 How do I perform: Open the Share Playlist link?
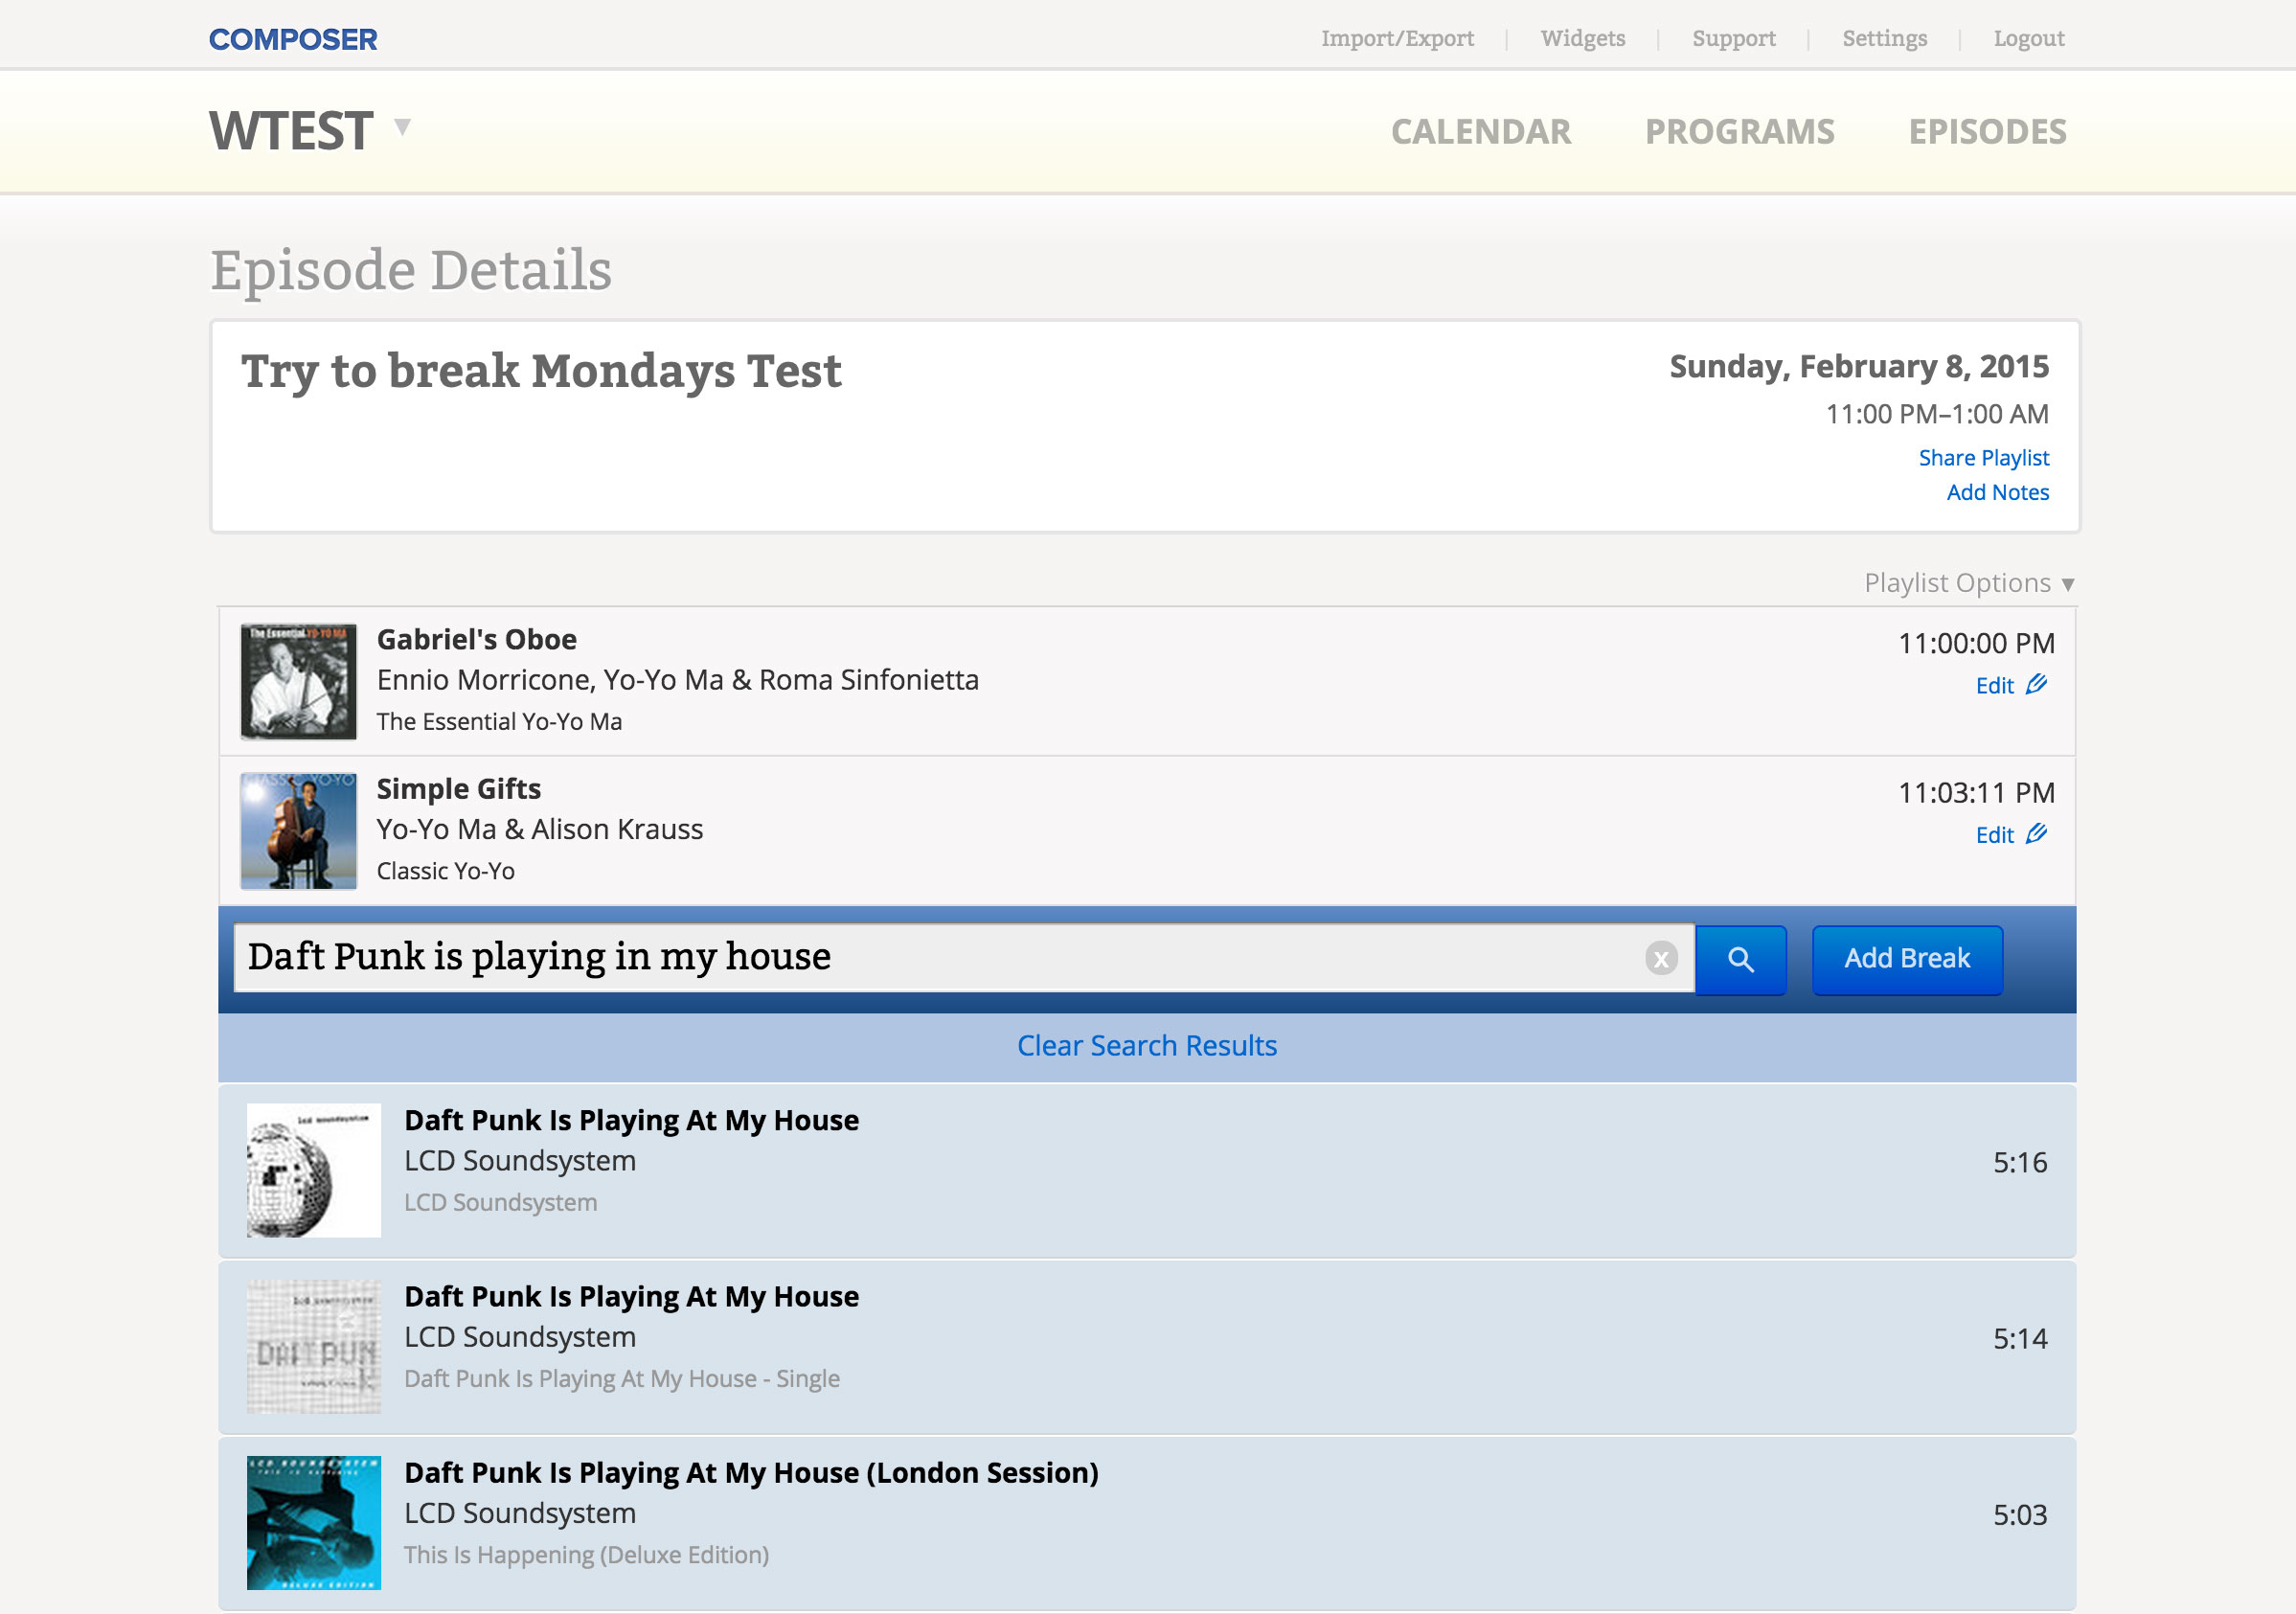click(x=1983, y=458)
